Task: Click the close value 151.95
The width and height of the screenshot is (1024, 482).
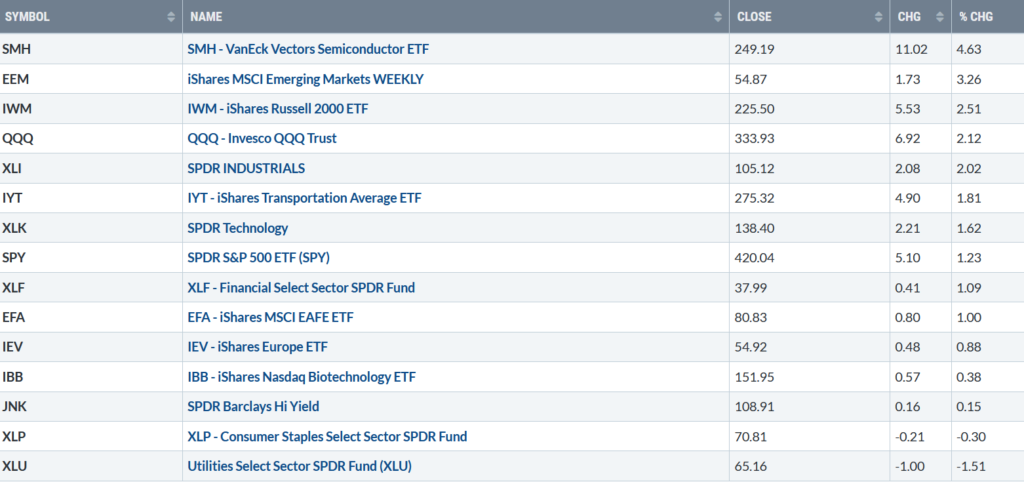Action: (755, 377)
